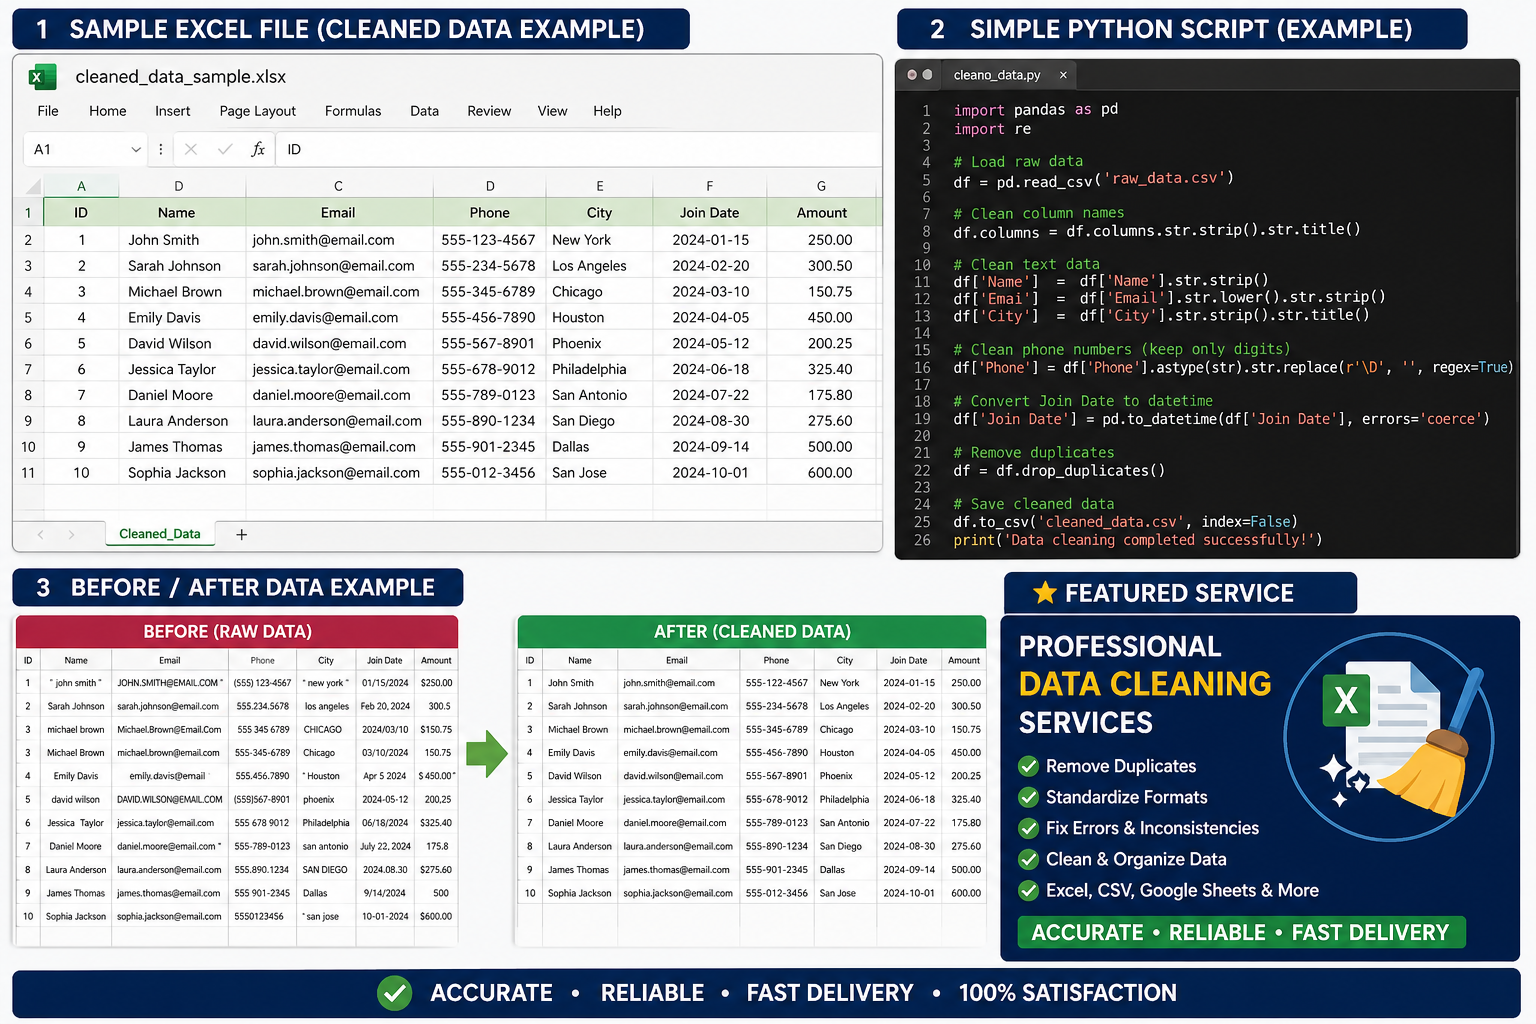Open the formula bar three-dot options handle

coord(161,149)
